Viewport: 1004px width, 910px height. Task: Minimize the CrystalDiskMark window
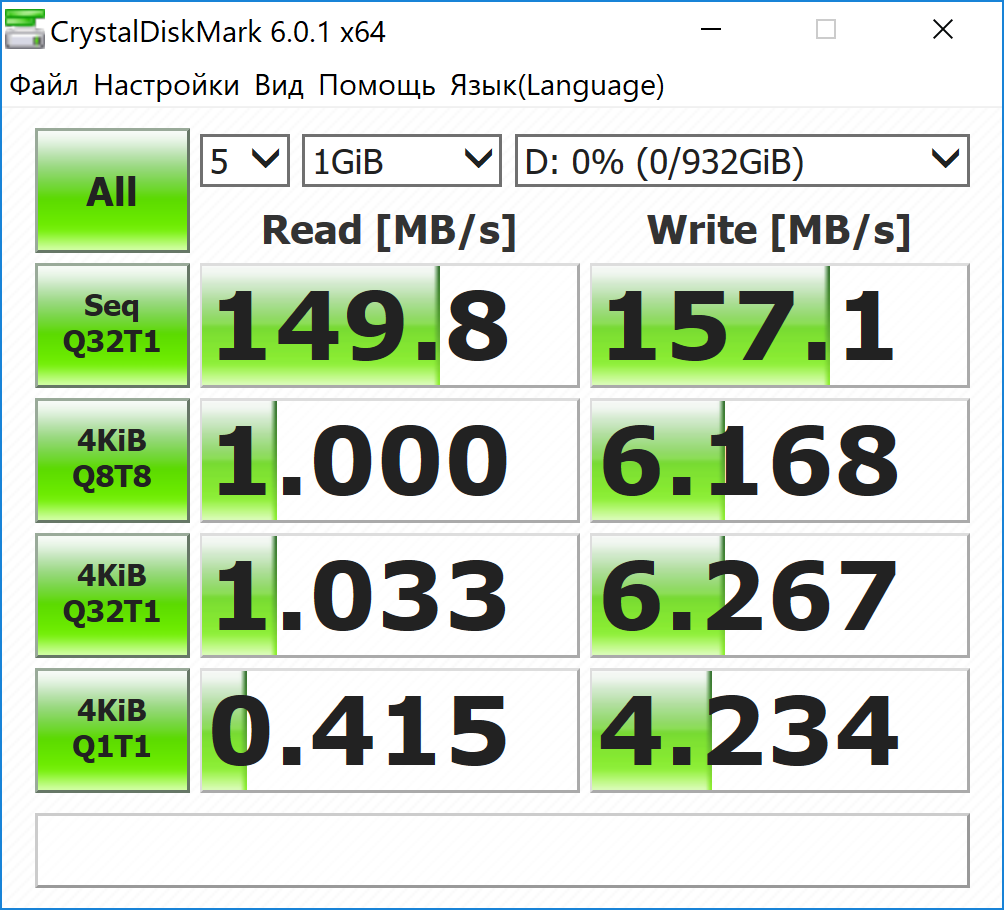[711, 29]
